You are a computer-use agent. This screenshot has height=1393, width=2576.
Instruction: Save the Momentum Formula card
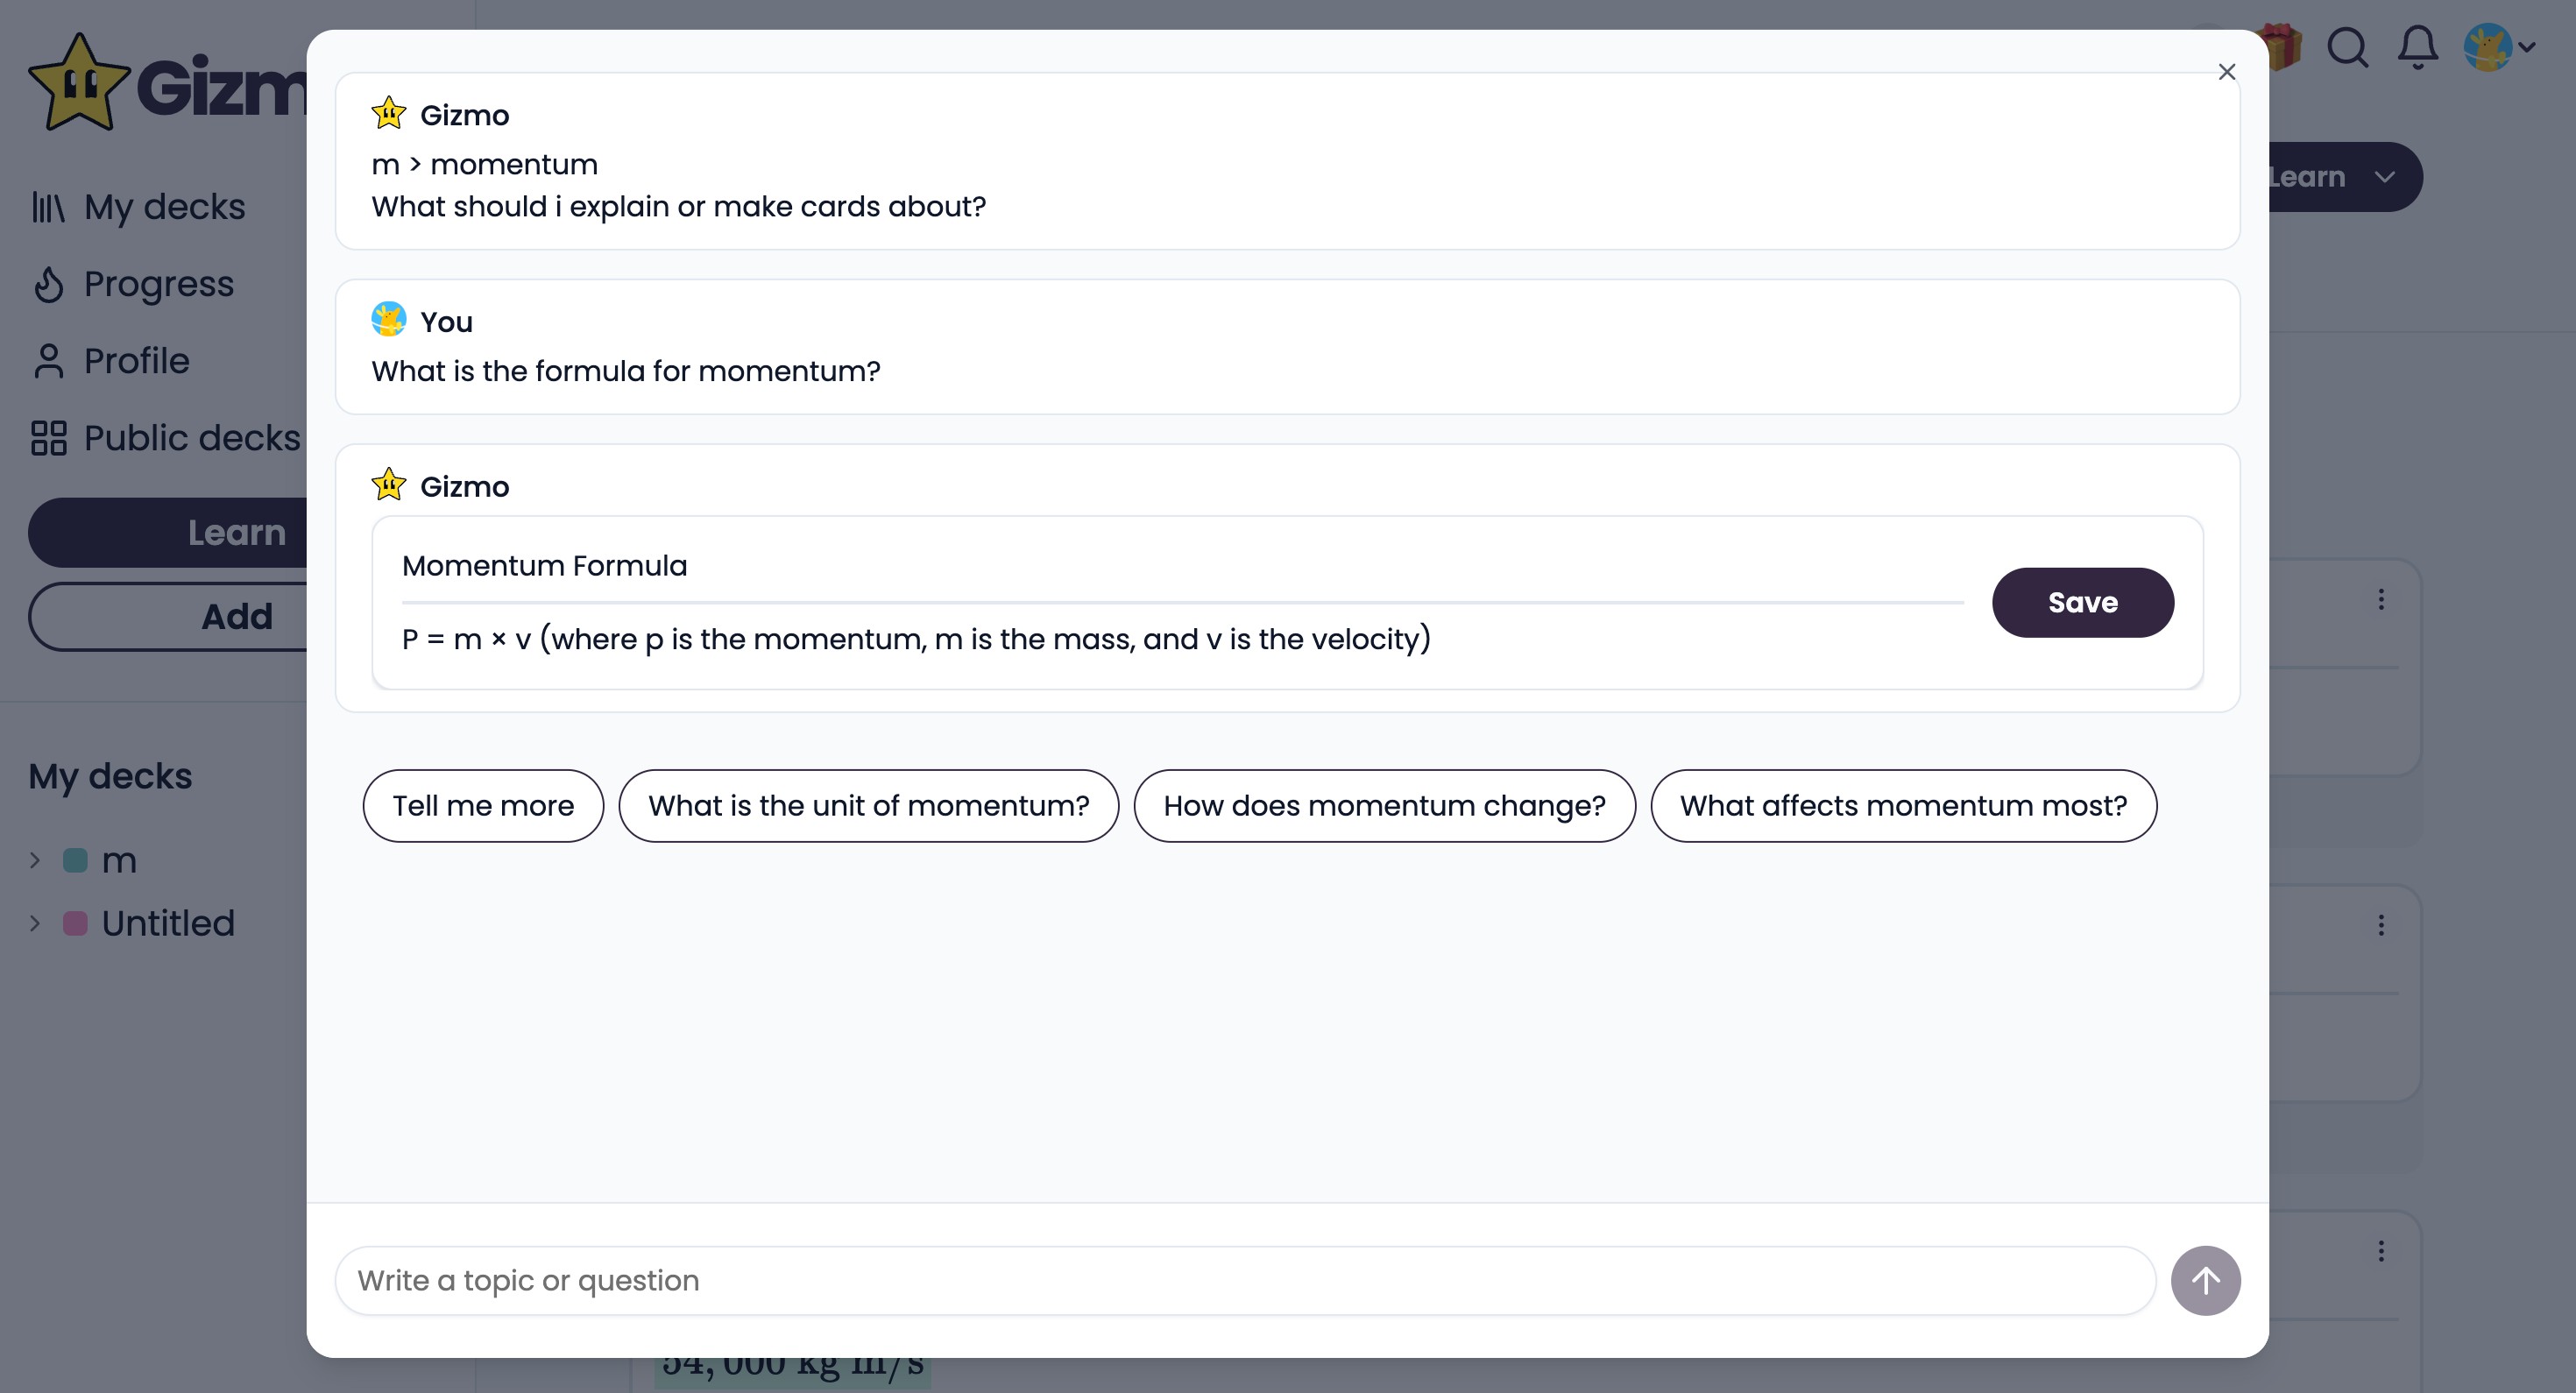tap(2082, 603)
